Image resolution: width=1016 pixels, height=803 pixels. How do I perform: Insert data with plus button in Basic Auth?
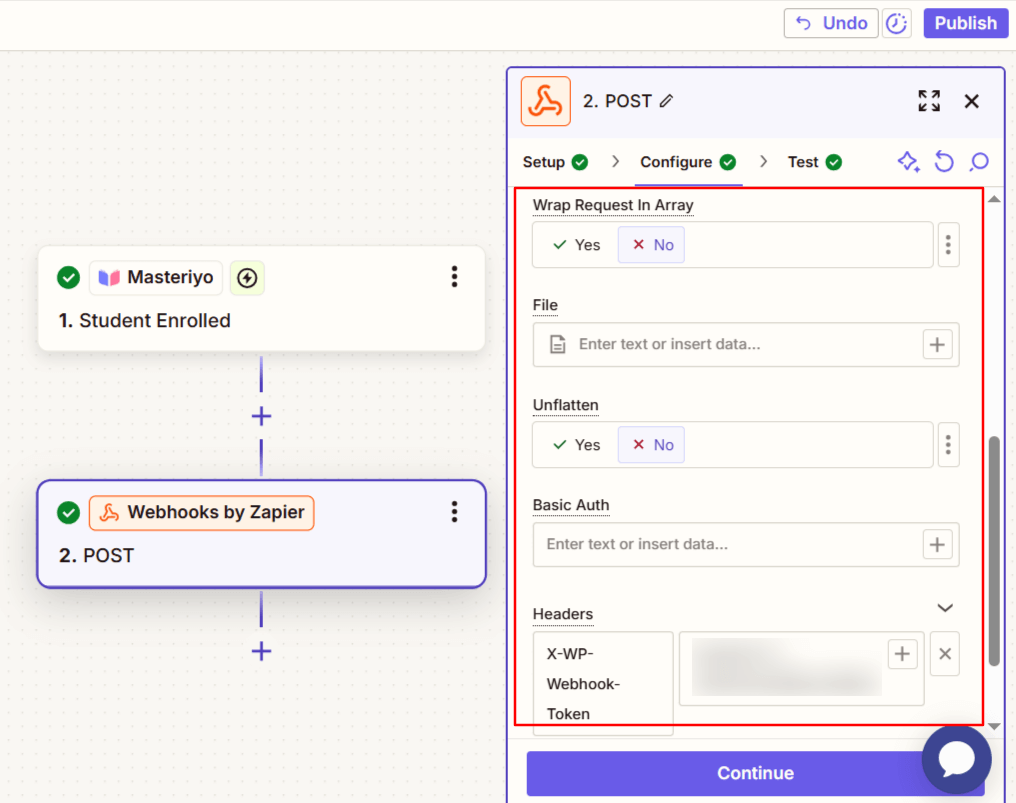point(937,544)
